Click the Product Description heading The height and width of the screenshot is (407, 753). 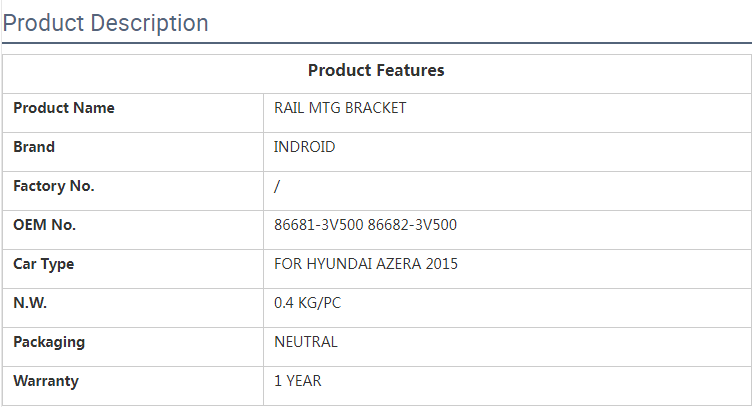pyautogui.click(x=106, y=23)
